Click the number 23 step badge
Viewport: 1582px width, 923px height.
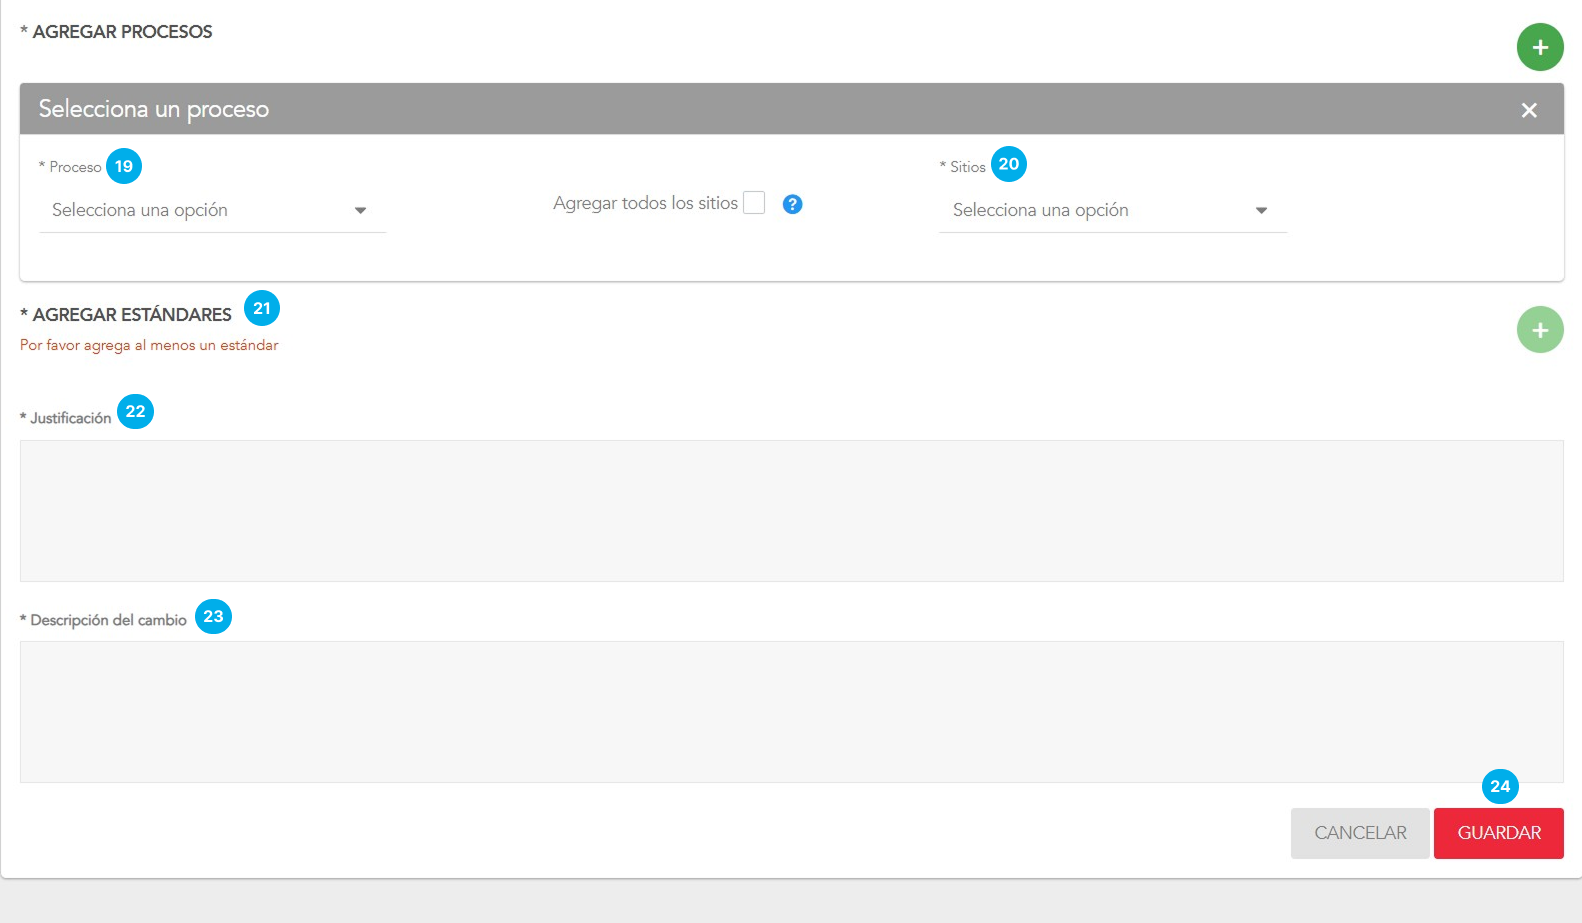click(x=213, y=616)
